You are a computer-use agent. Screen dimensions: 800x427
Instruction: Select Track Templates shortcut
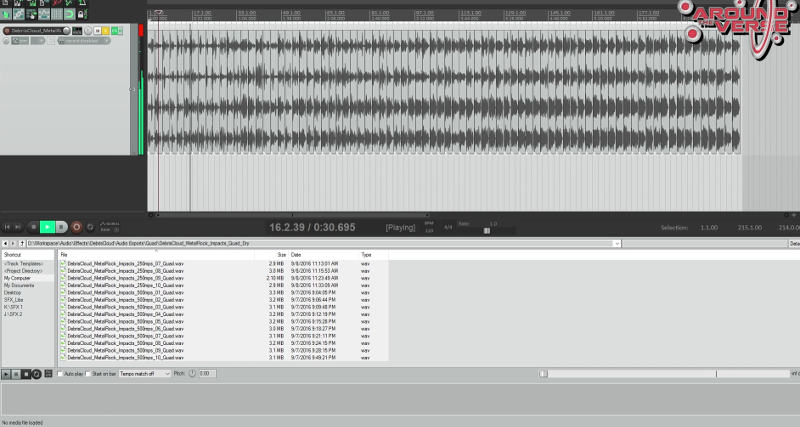coord(23,264)
